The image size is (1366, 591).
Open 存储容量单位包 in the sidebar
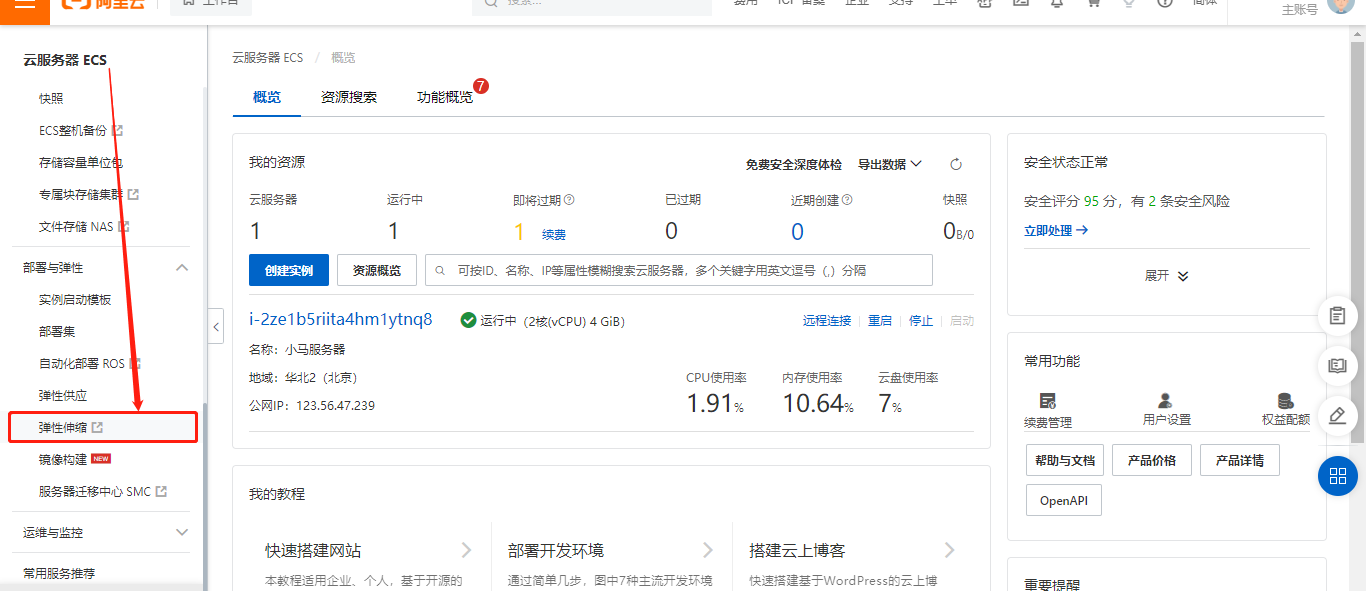point(81,163)
